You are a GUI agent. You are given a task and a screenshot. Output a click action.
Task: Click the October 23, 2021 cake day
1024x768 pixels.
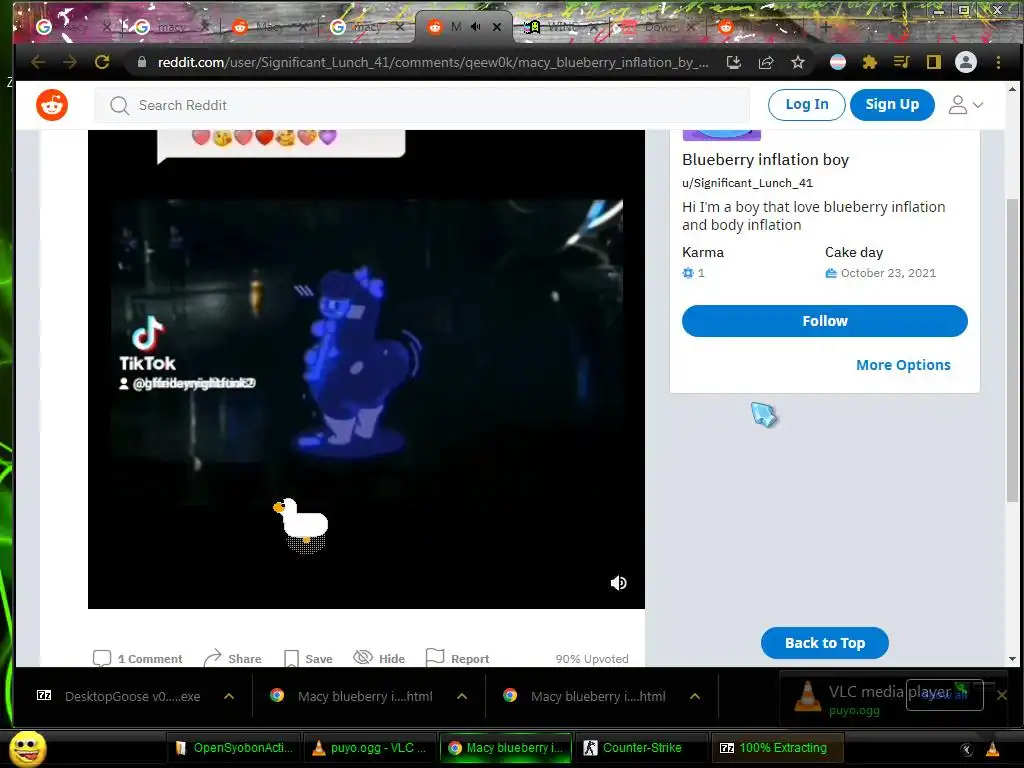point(888,273)
